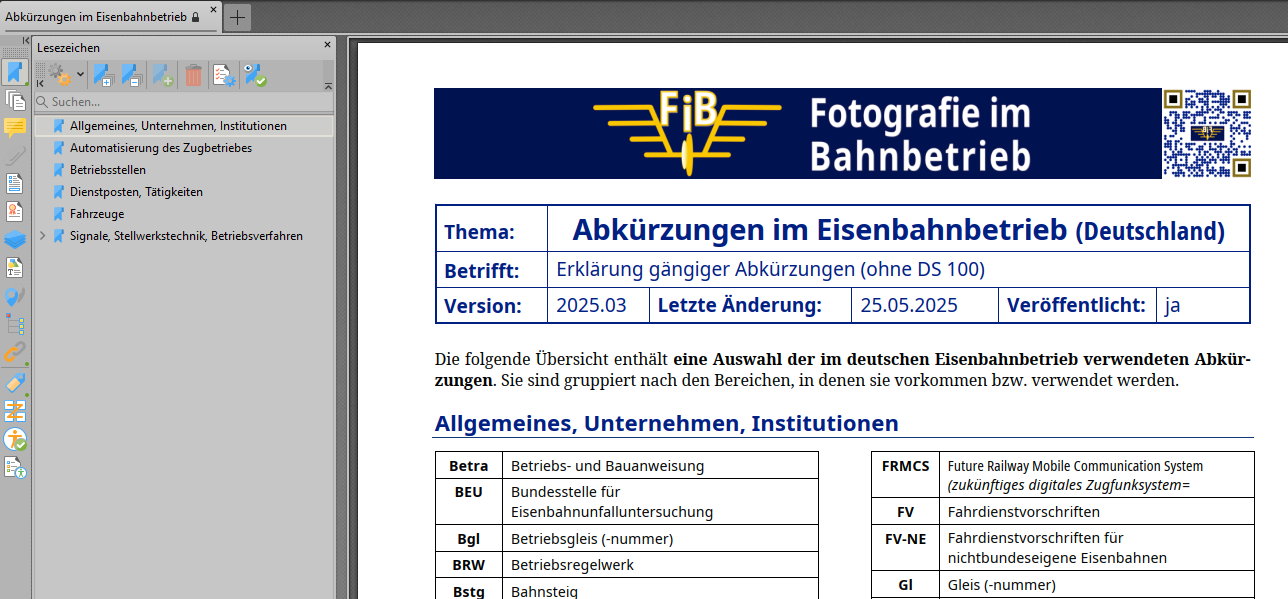
Task: Go to bookmark Signale, Stellwerkstechnik, Betriebsverfahren
Action: tap(186, 236)
